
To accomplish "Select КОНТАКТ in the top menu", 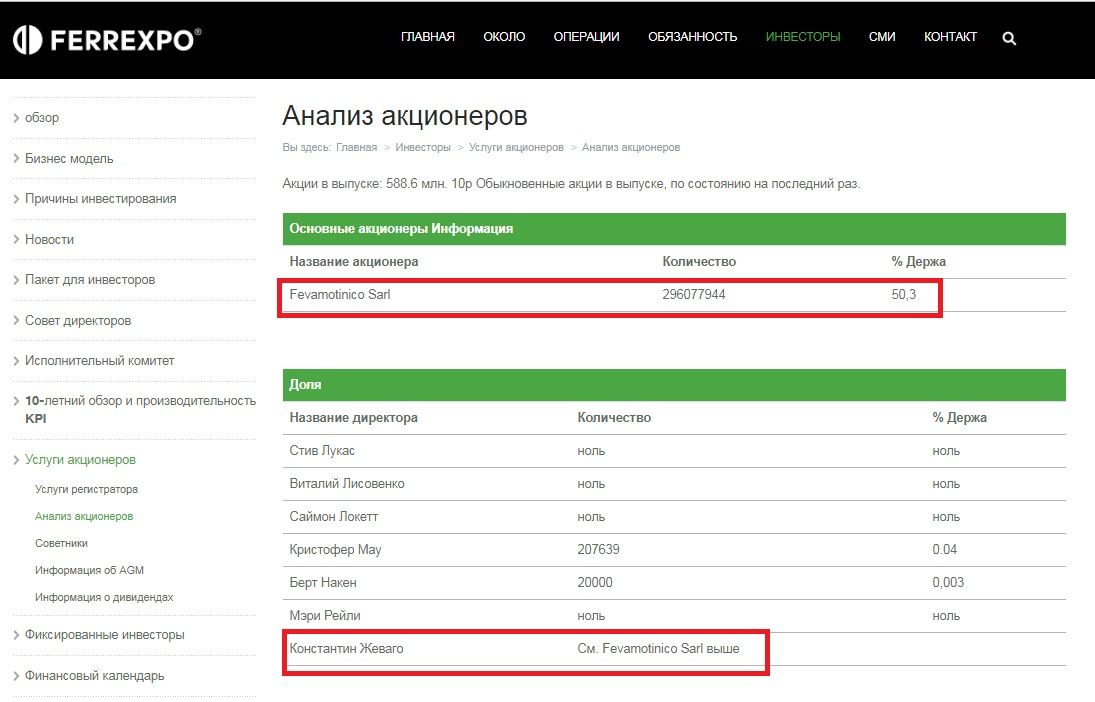I will [x=950, y=37].
